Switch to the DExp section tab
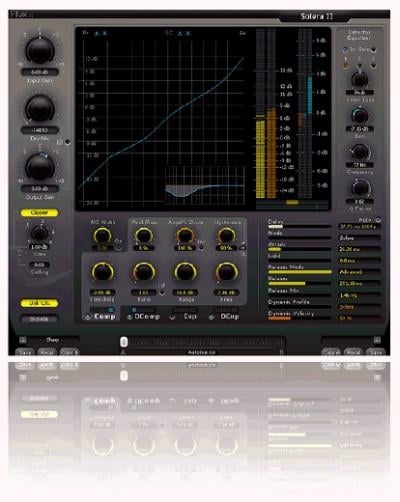 (230, 316)
